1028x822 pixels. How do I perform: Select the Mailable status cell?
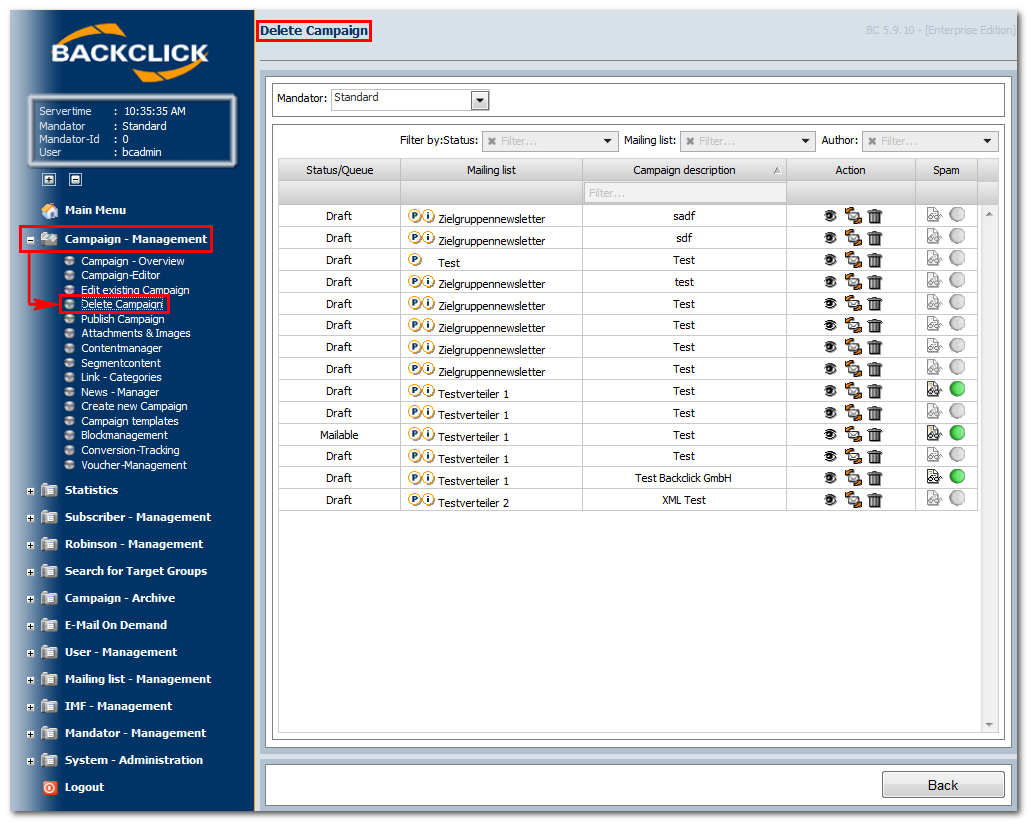[339, 435]
